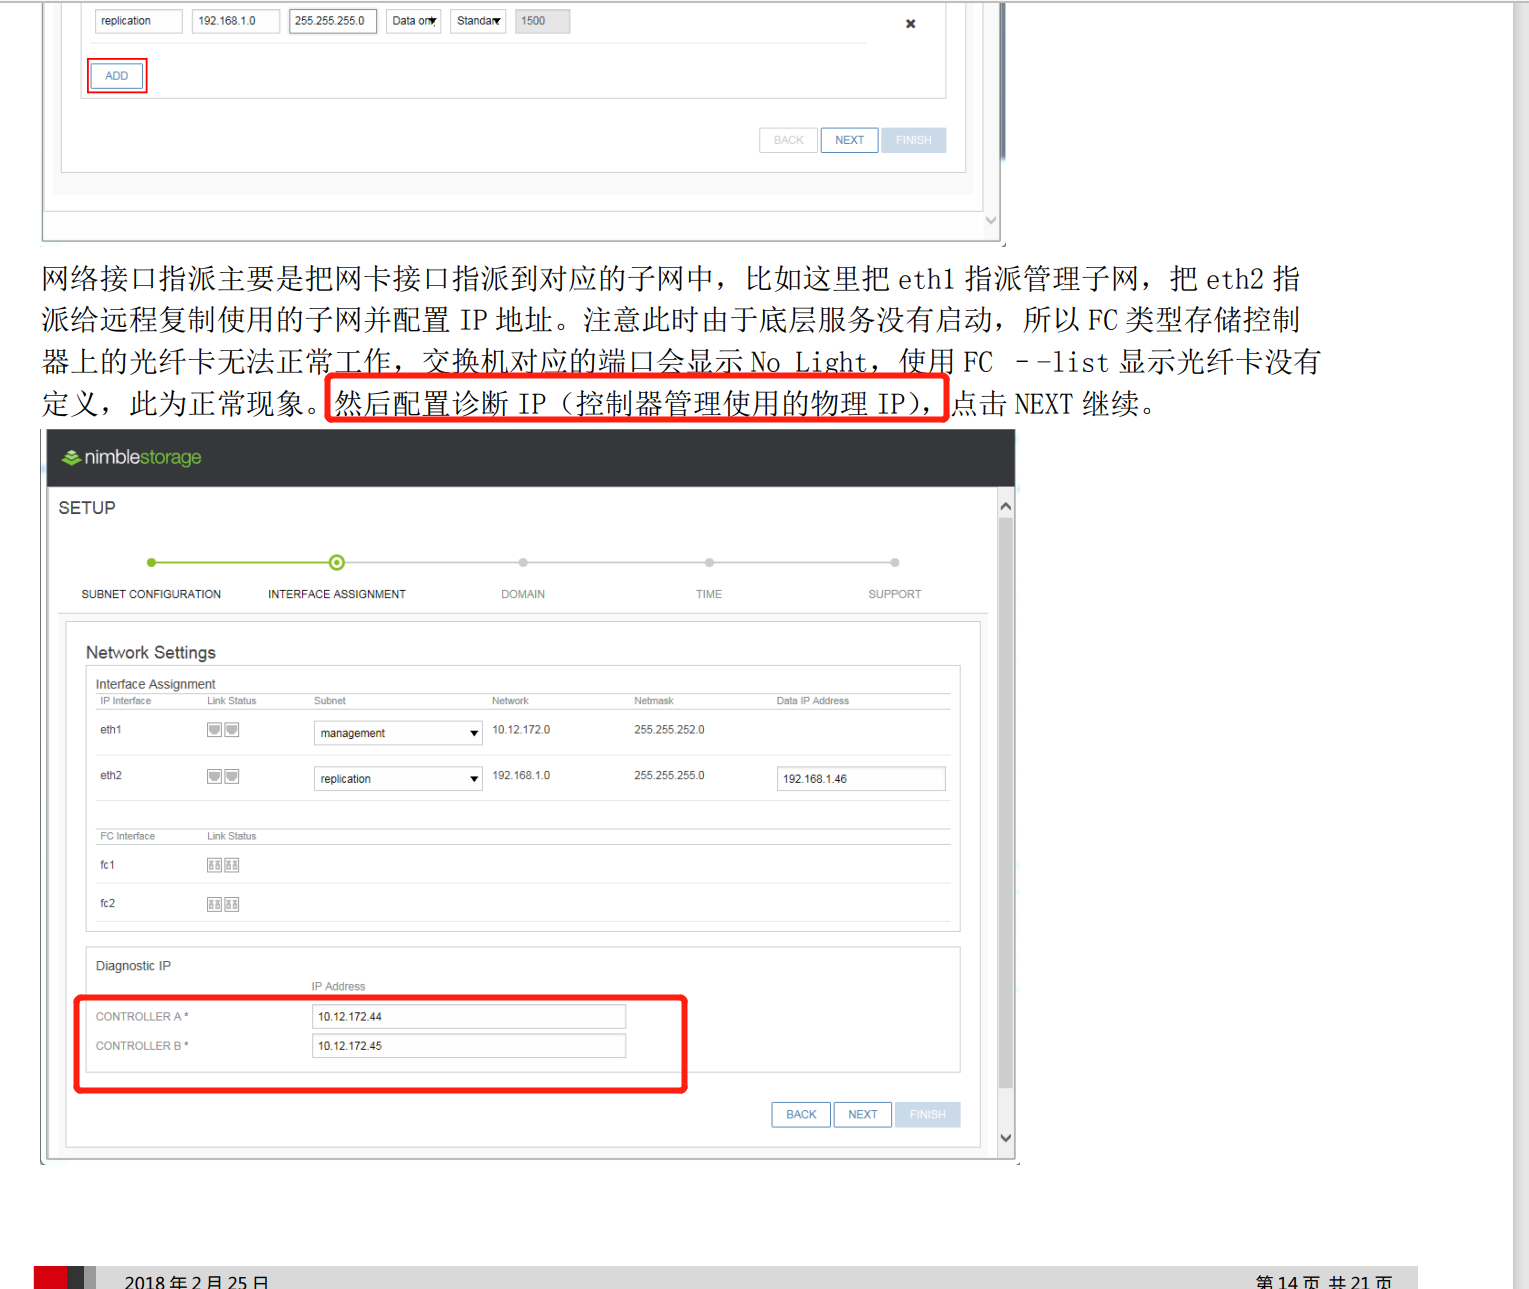This screenshot has height=1289, width=1529.
Task: Jump to the Domain setup step
Action: 523,594
